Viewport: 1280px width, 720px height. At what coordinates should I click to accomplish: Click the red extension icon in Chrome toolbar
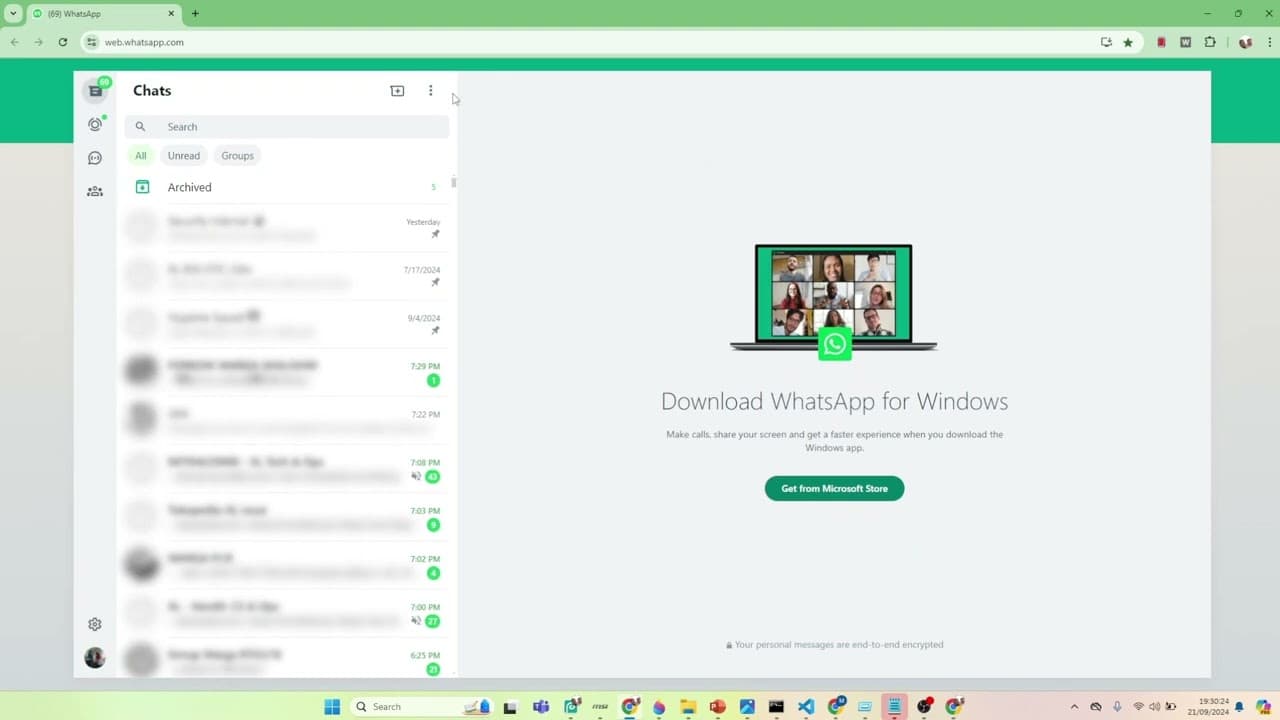[x=1161, y=42]
